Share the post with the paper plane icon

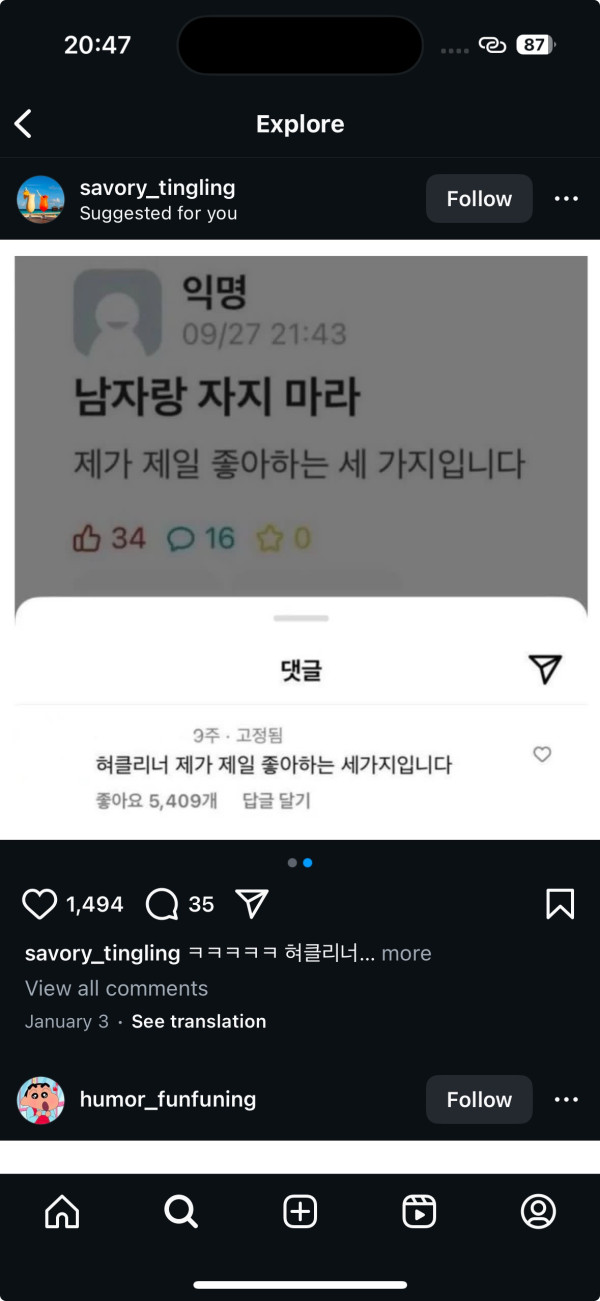[x=252, y=904]
